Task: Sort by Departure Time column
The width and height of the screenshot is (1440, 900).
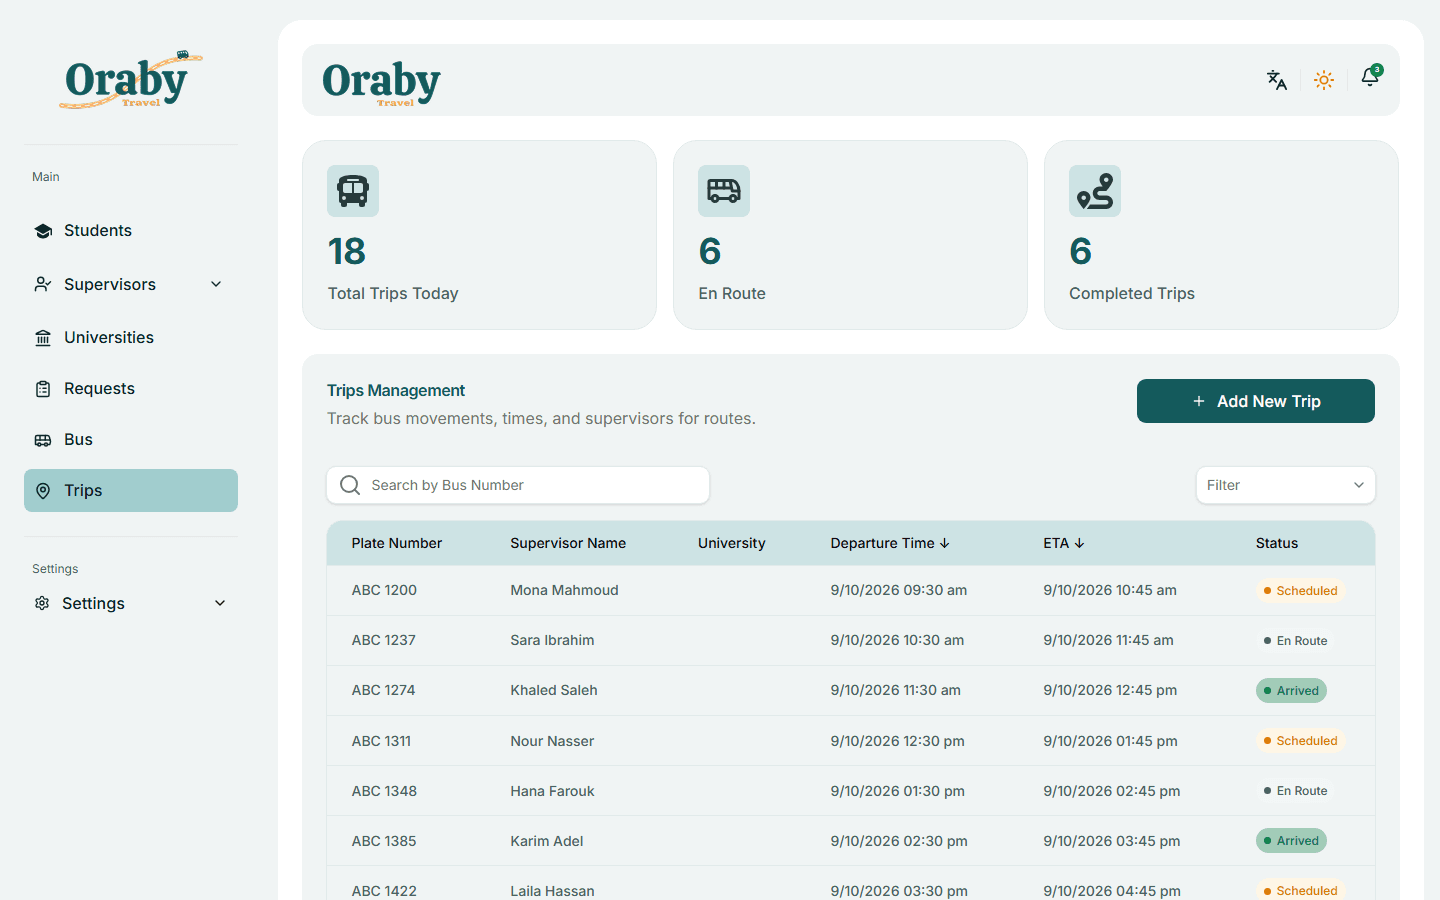Action: pos(890,543)
